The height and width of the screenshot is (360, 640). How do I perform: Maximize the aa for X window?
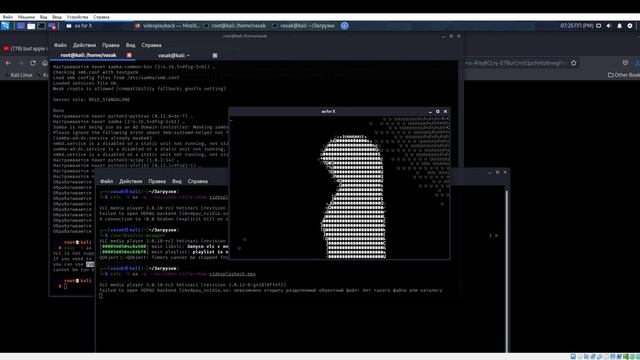tap(438, 111)
